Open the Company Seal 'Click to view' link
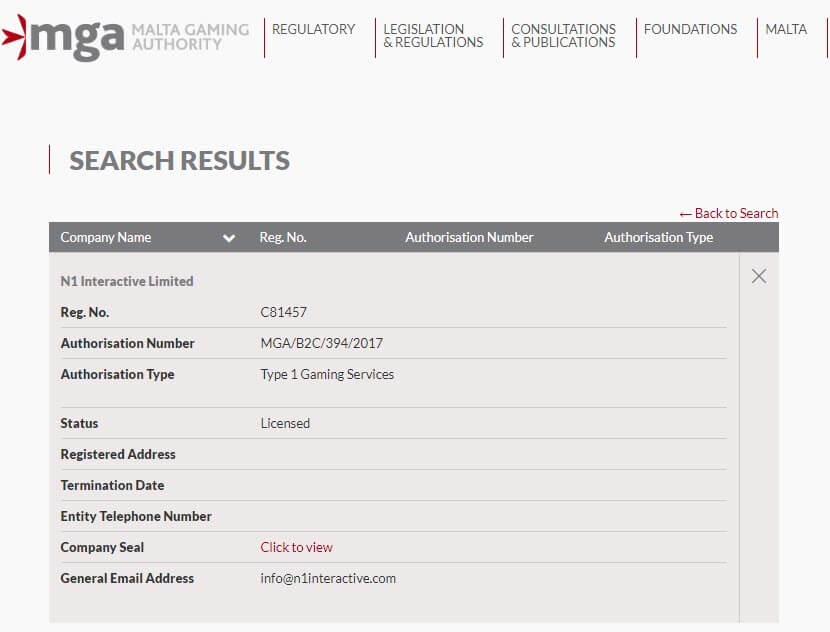 (296, 547)
